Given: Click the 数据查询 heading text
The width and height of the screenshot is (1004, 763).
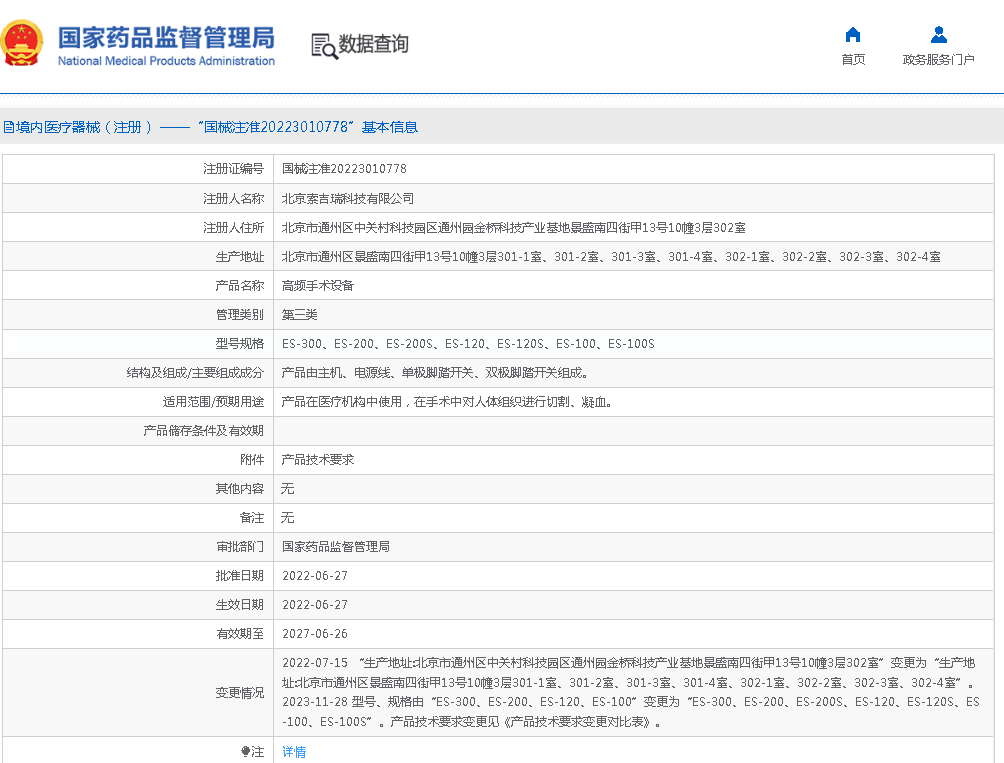Looking at the screenshot, I should pyautogui.click(x=373, y=45).
